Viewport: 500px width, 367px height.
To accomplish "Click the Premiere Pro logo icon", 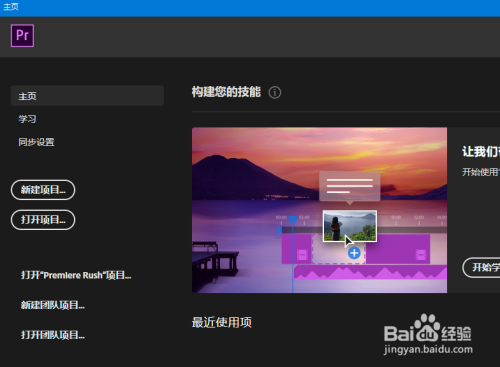I will (x=22, y=35).
